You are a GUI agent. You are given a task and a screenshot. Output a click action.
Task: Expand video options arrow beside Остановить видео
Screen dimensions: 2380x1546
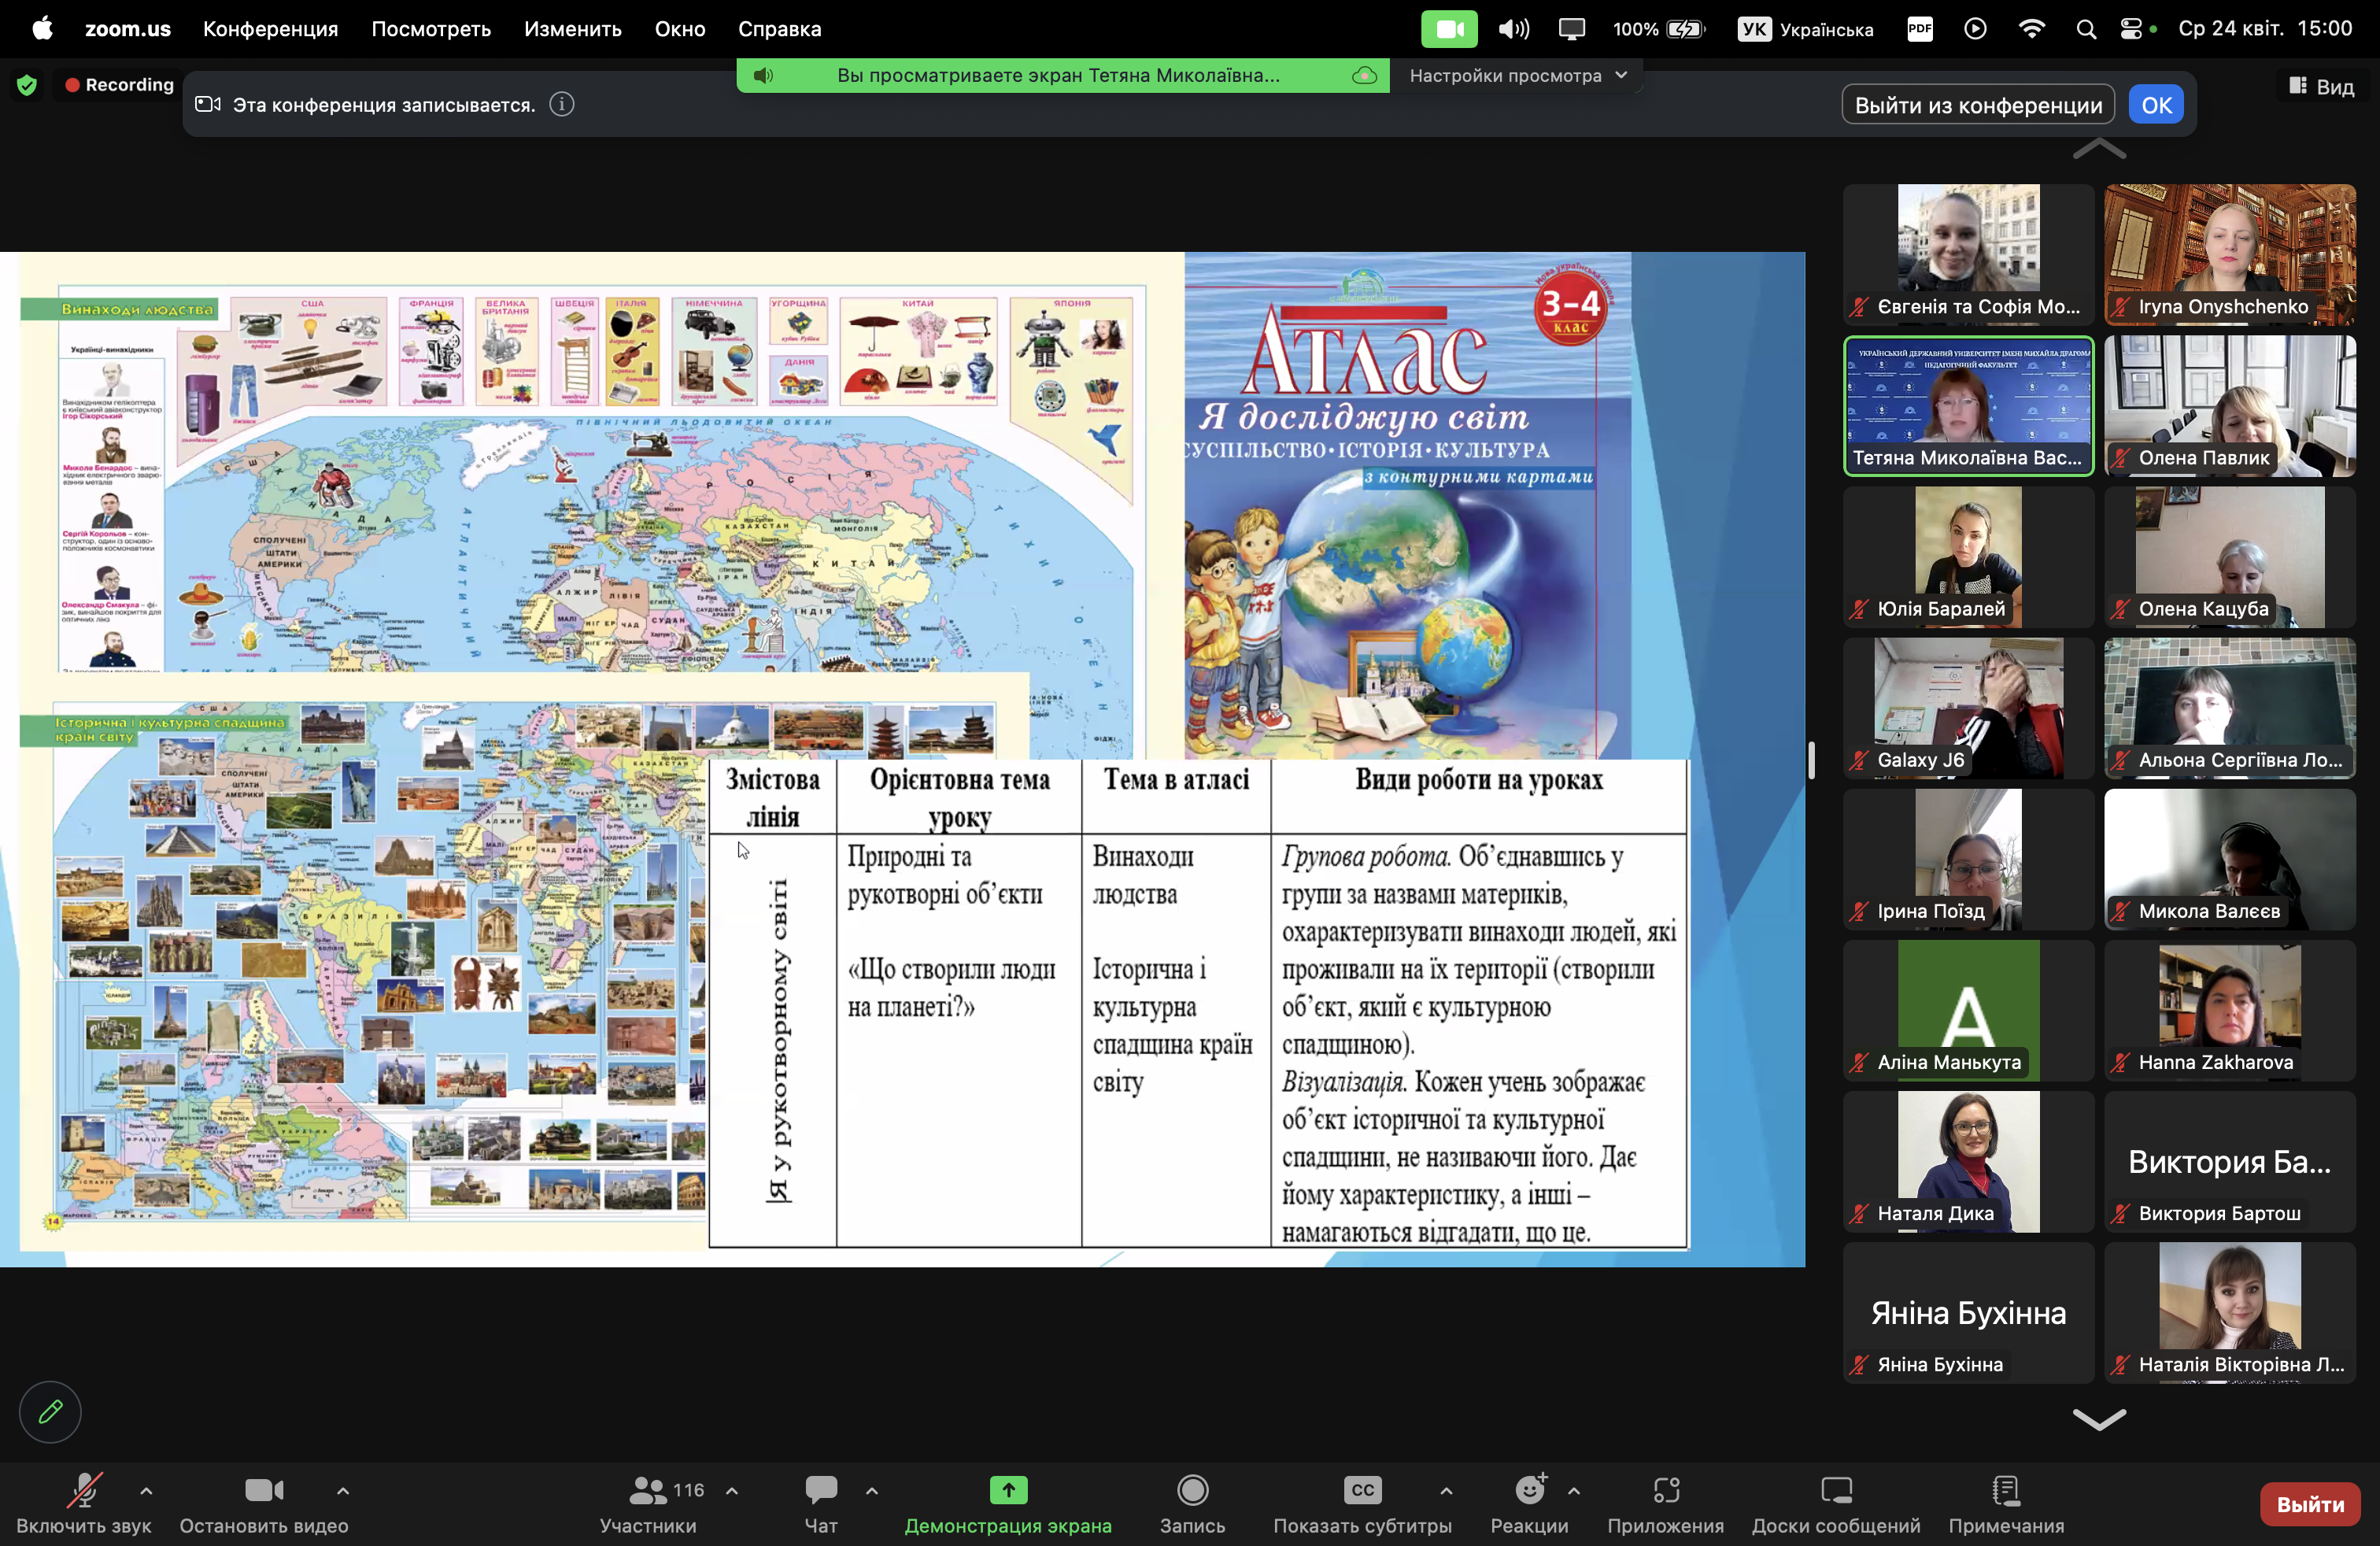[x=343, y=1490]
